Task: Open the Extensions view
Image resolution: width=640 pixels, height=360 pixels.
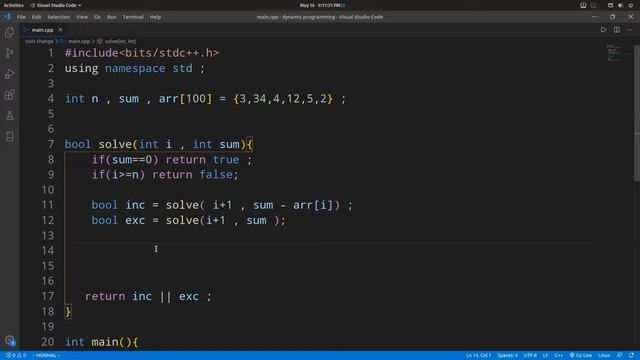Action: pos(9,95)
